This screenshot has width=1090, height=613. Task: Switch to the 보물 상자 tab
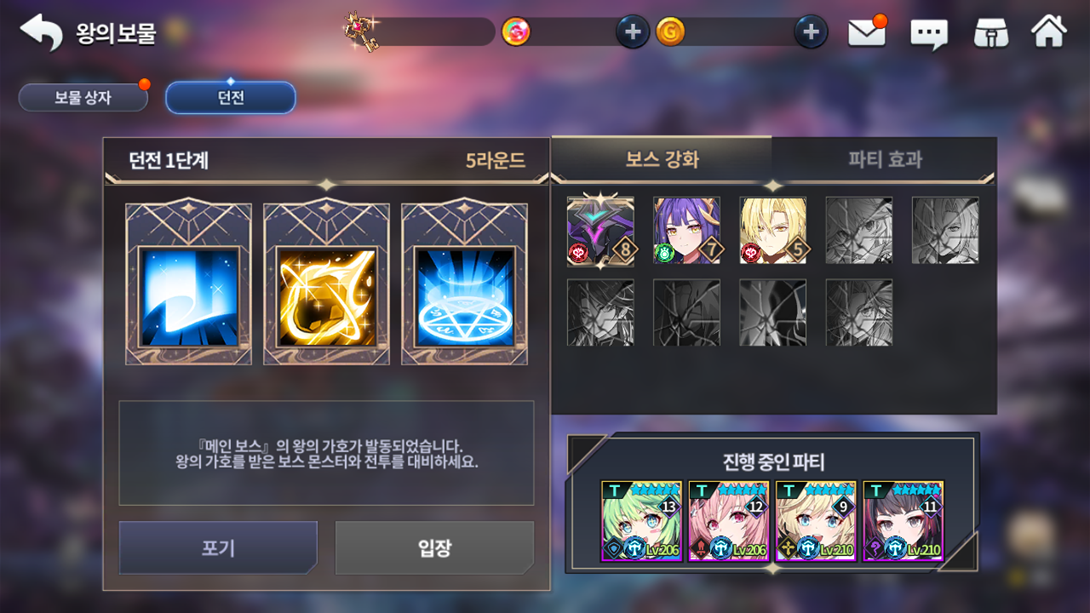83,97
